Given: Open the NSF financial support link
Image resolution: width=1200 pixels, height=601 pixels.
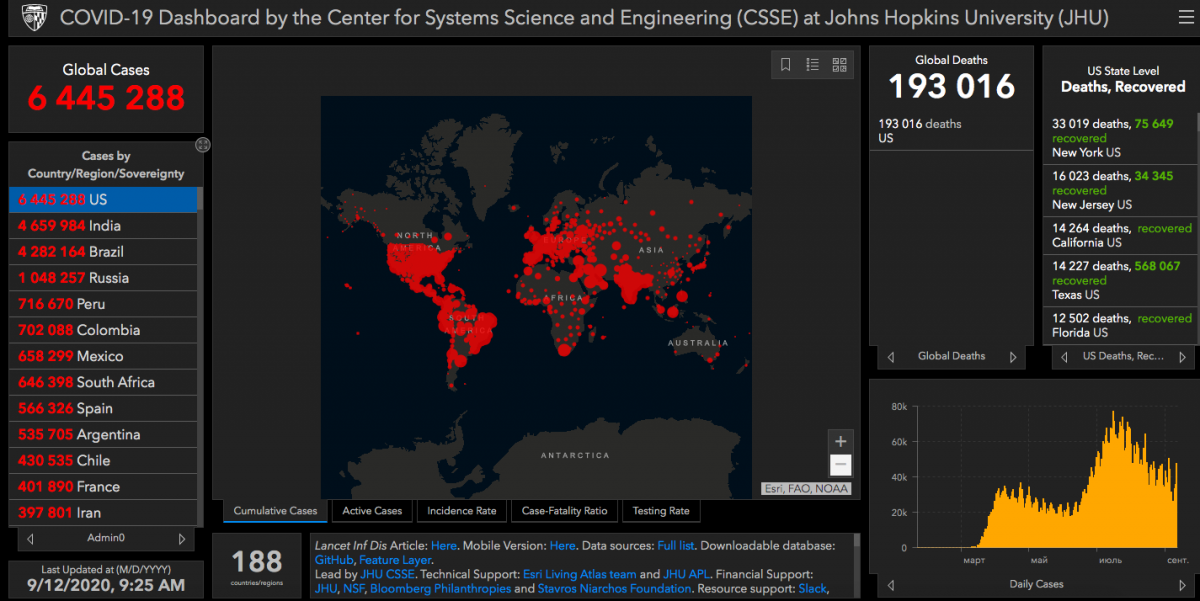Looking at the screenshot, I should pyautogui.click(x=356, y=588).
